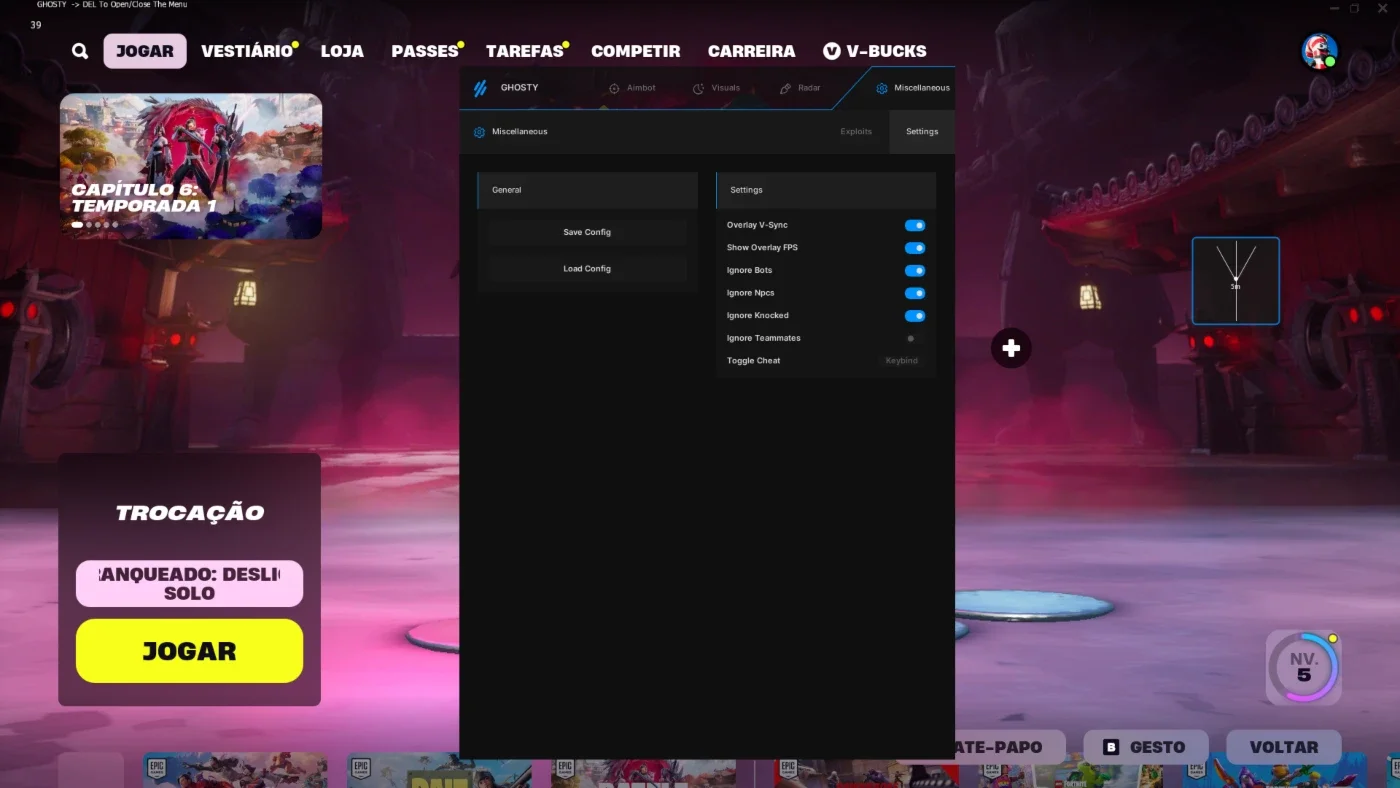The width and height of the screenshot is (1400, 788).
Task: Switch to the Aimbot tab
Action: pos(632,88)
